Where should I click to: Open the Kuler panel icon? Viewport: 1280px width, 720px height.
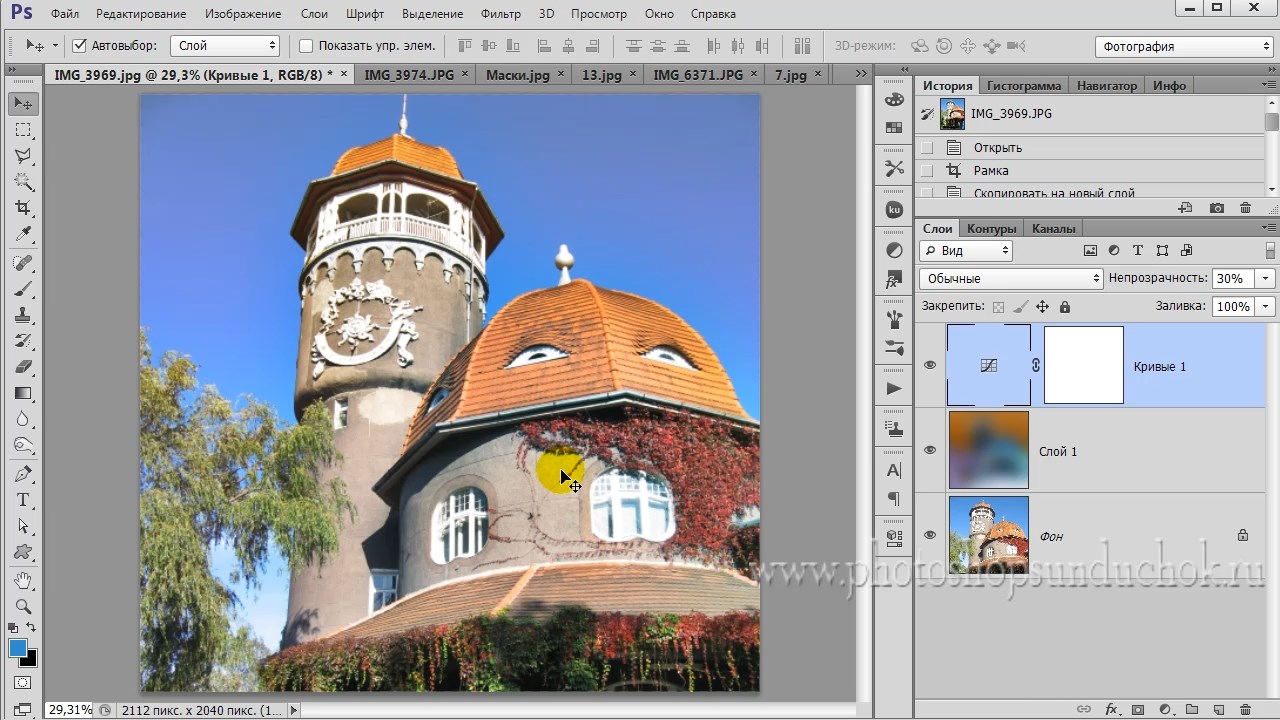pos(894,210)
